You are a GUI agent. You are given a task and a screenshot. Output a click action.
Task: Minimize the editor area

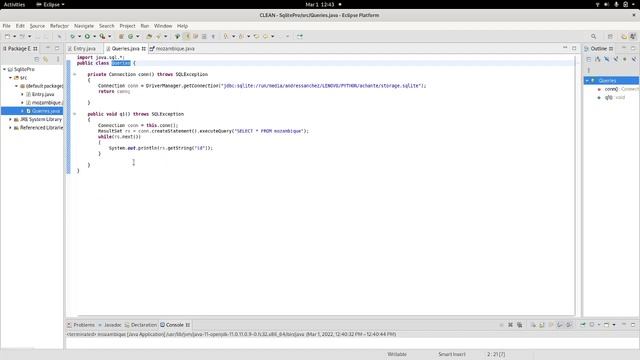tap(565, 48)
